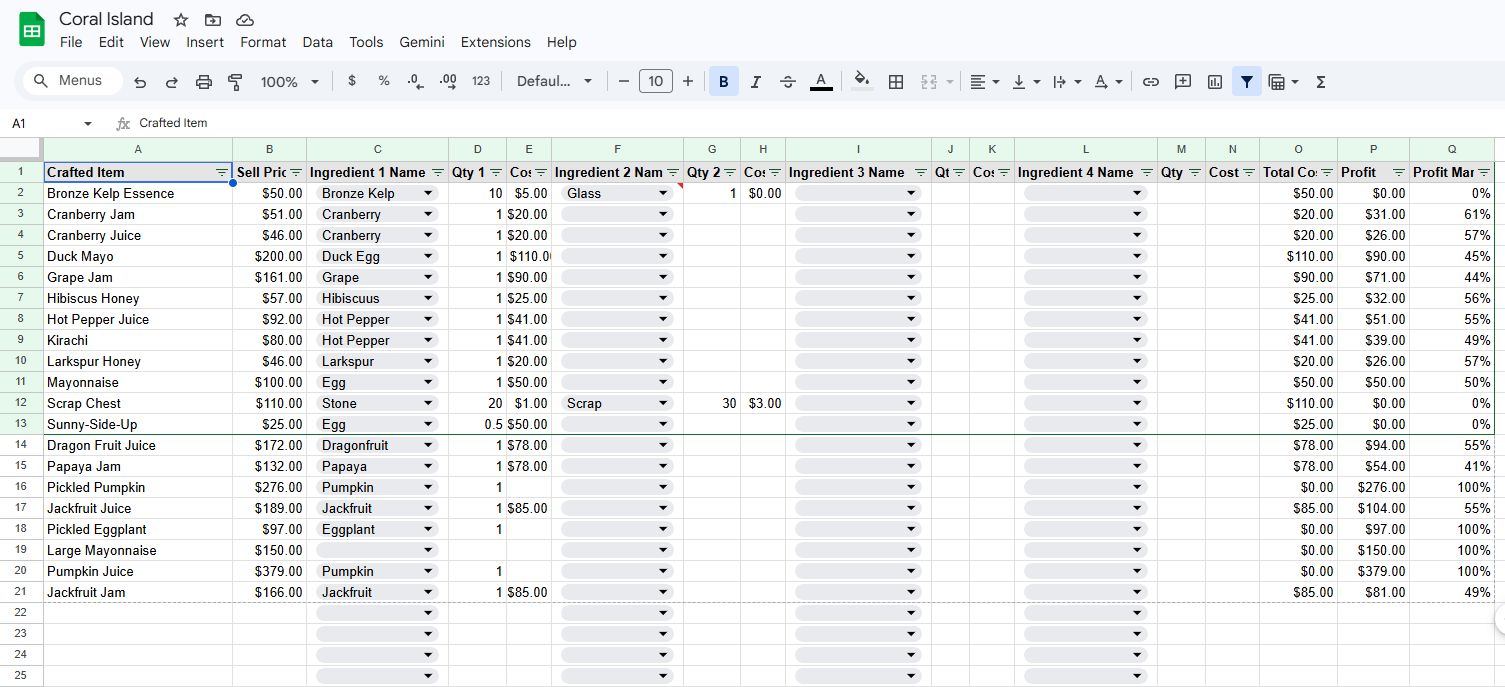Select the Paint format tool
The image size is (1505, 687).
coord(236,82)
